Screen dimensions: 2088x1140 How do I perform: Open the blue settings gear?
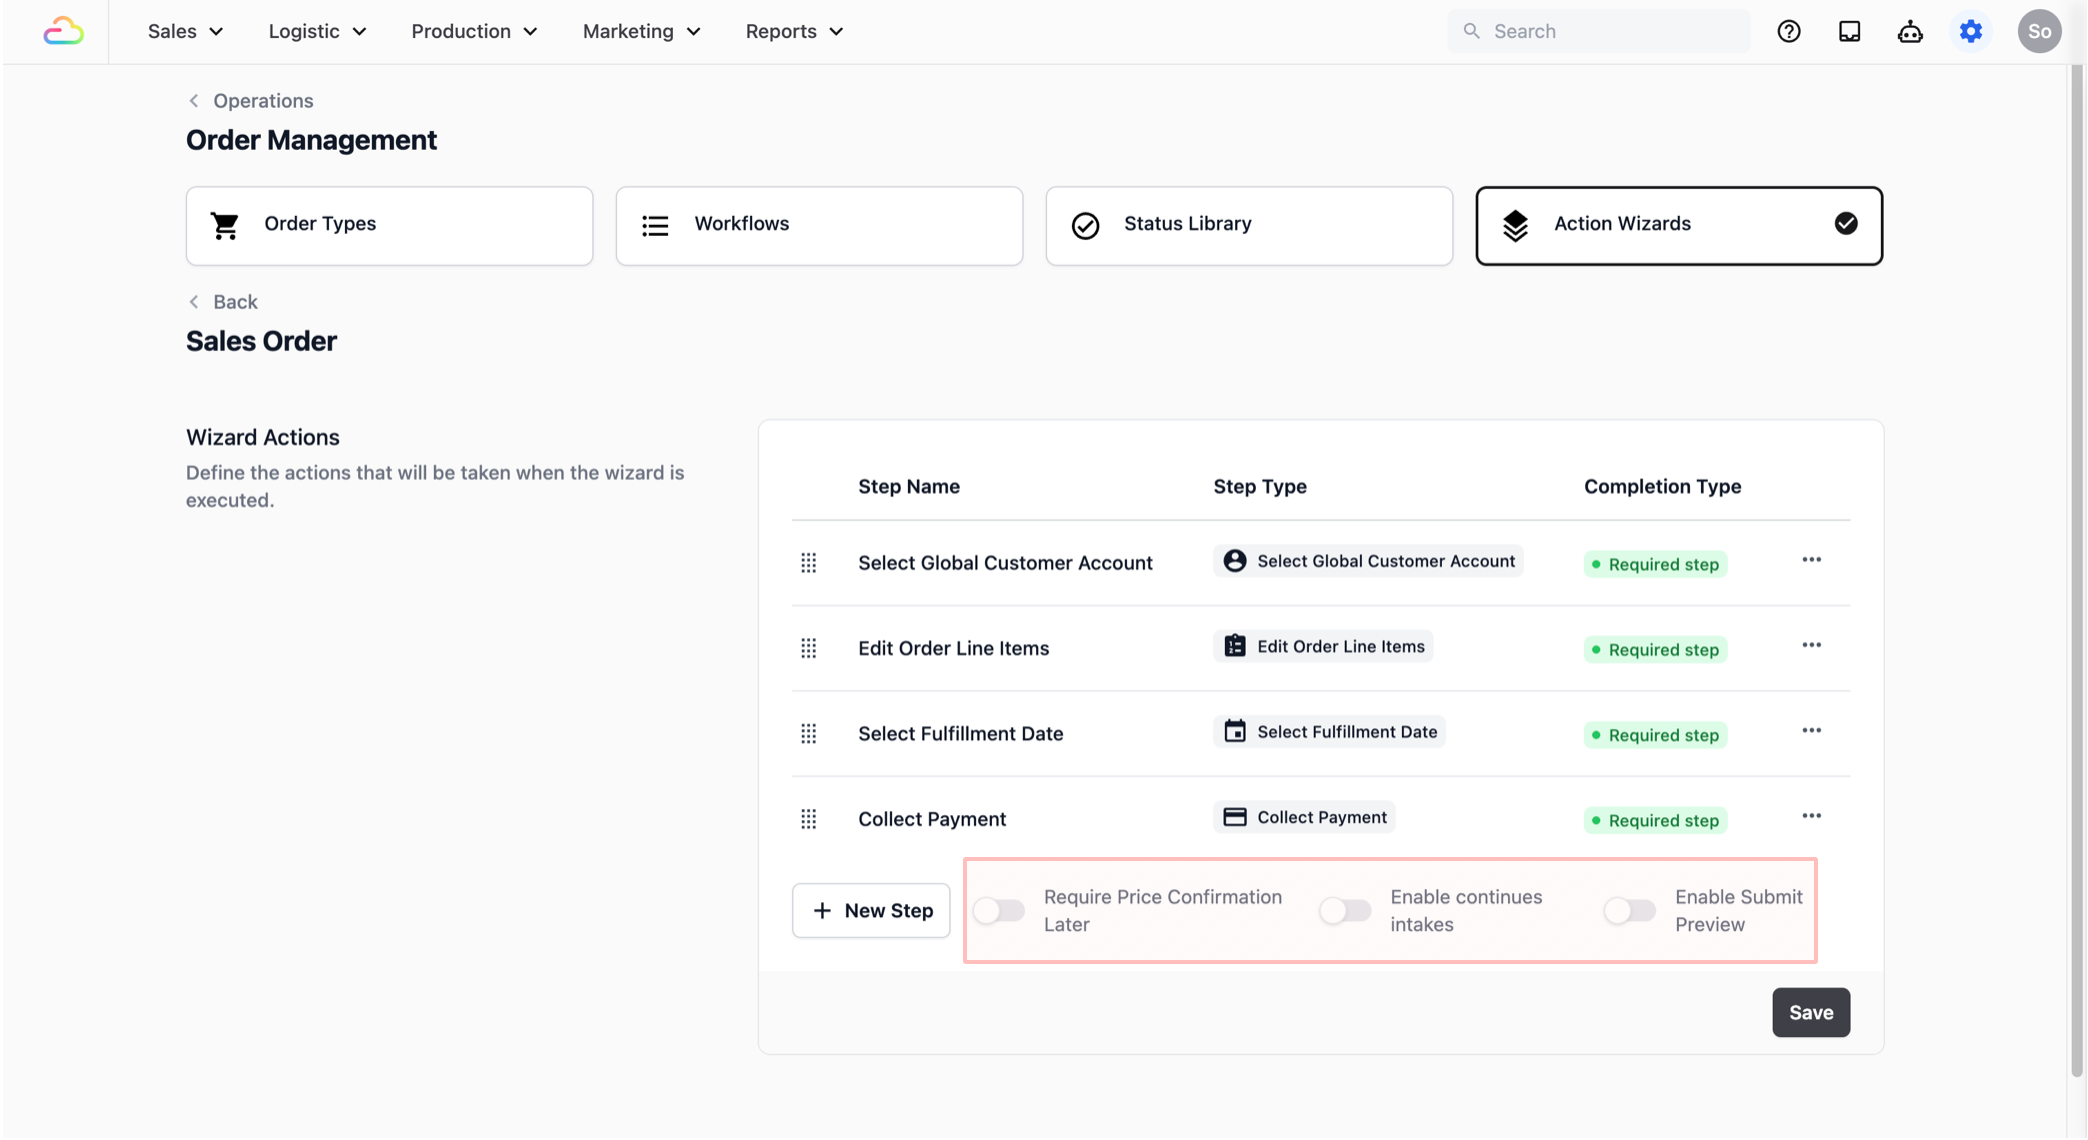click(x=1970, y=31)
